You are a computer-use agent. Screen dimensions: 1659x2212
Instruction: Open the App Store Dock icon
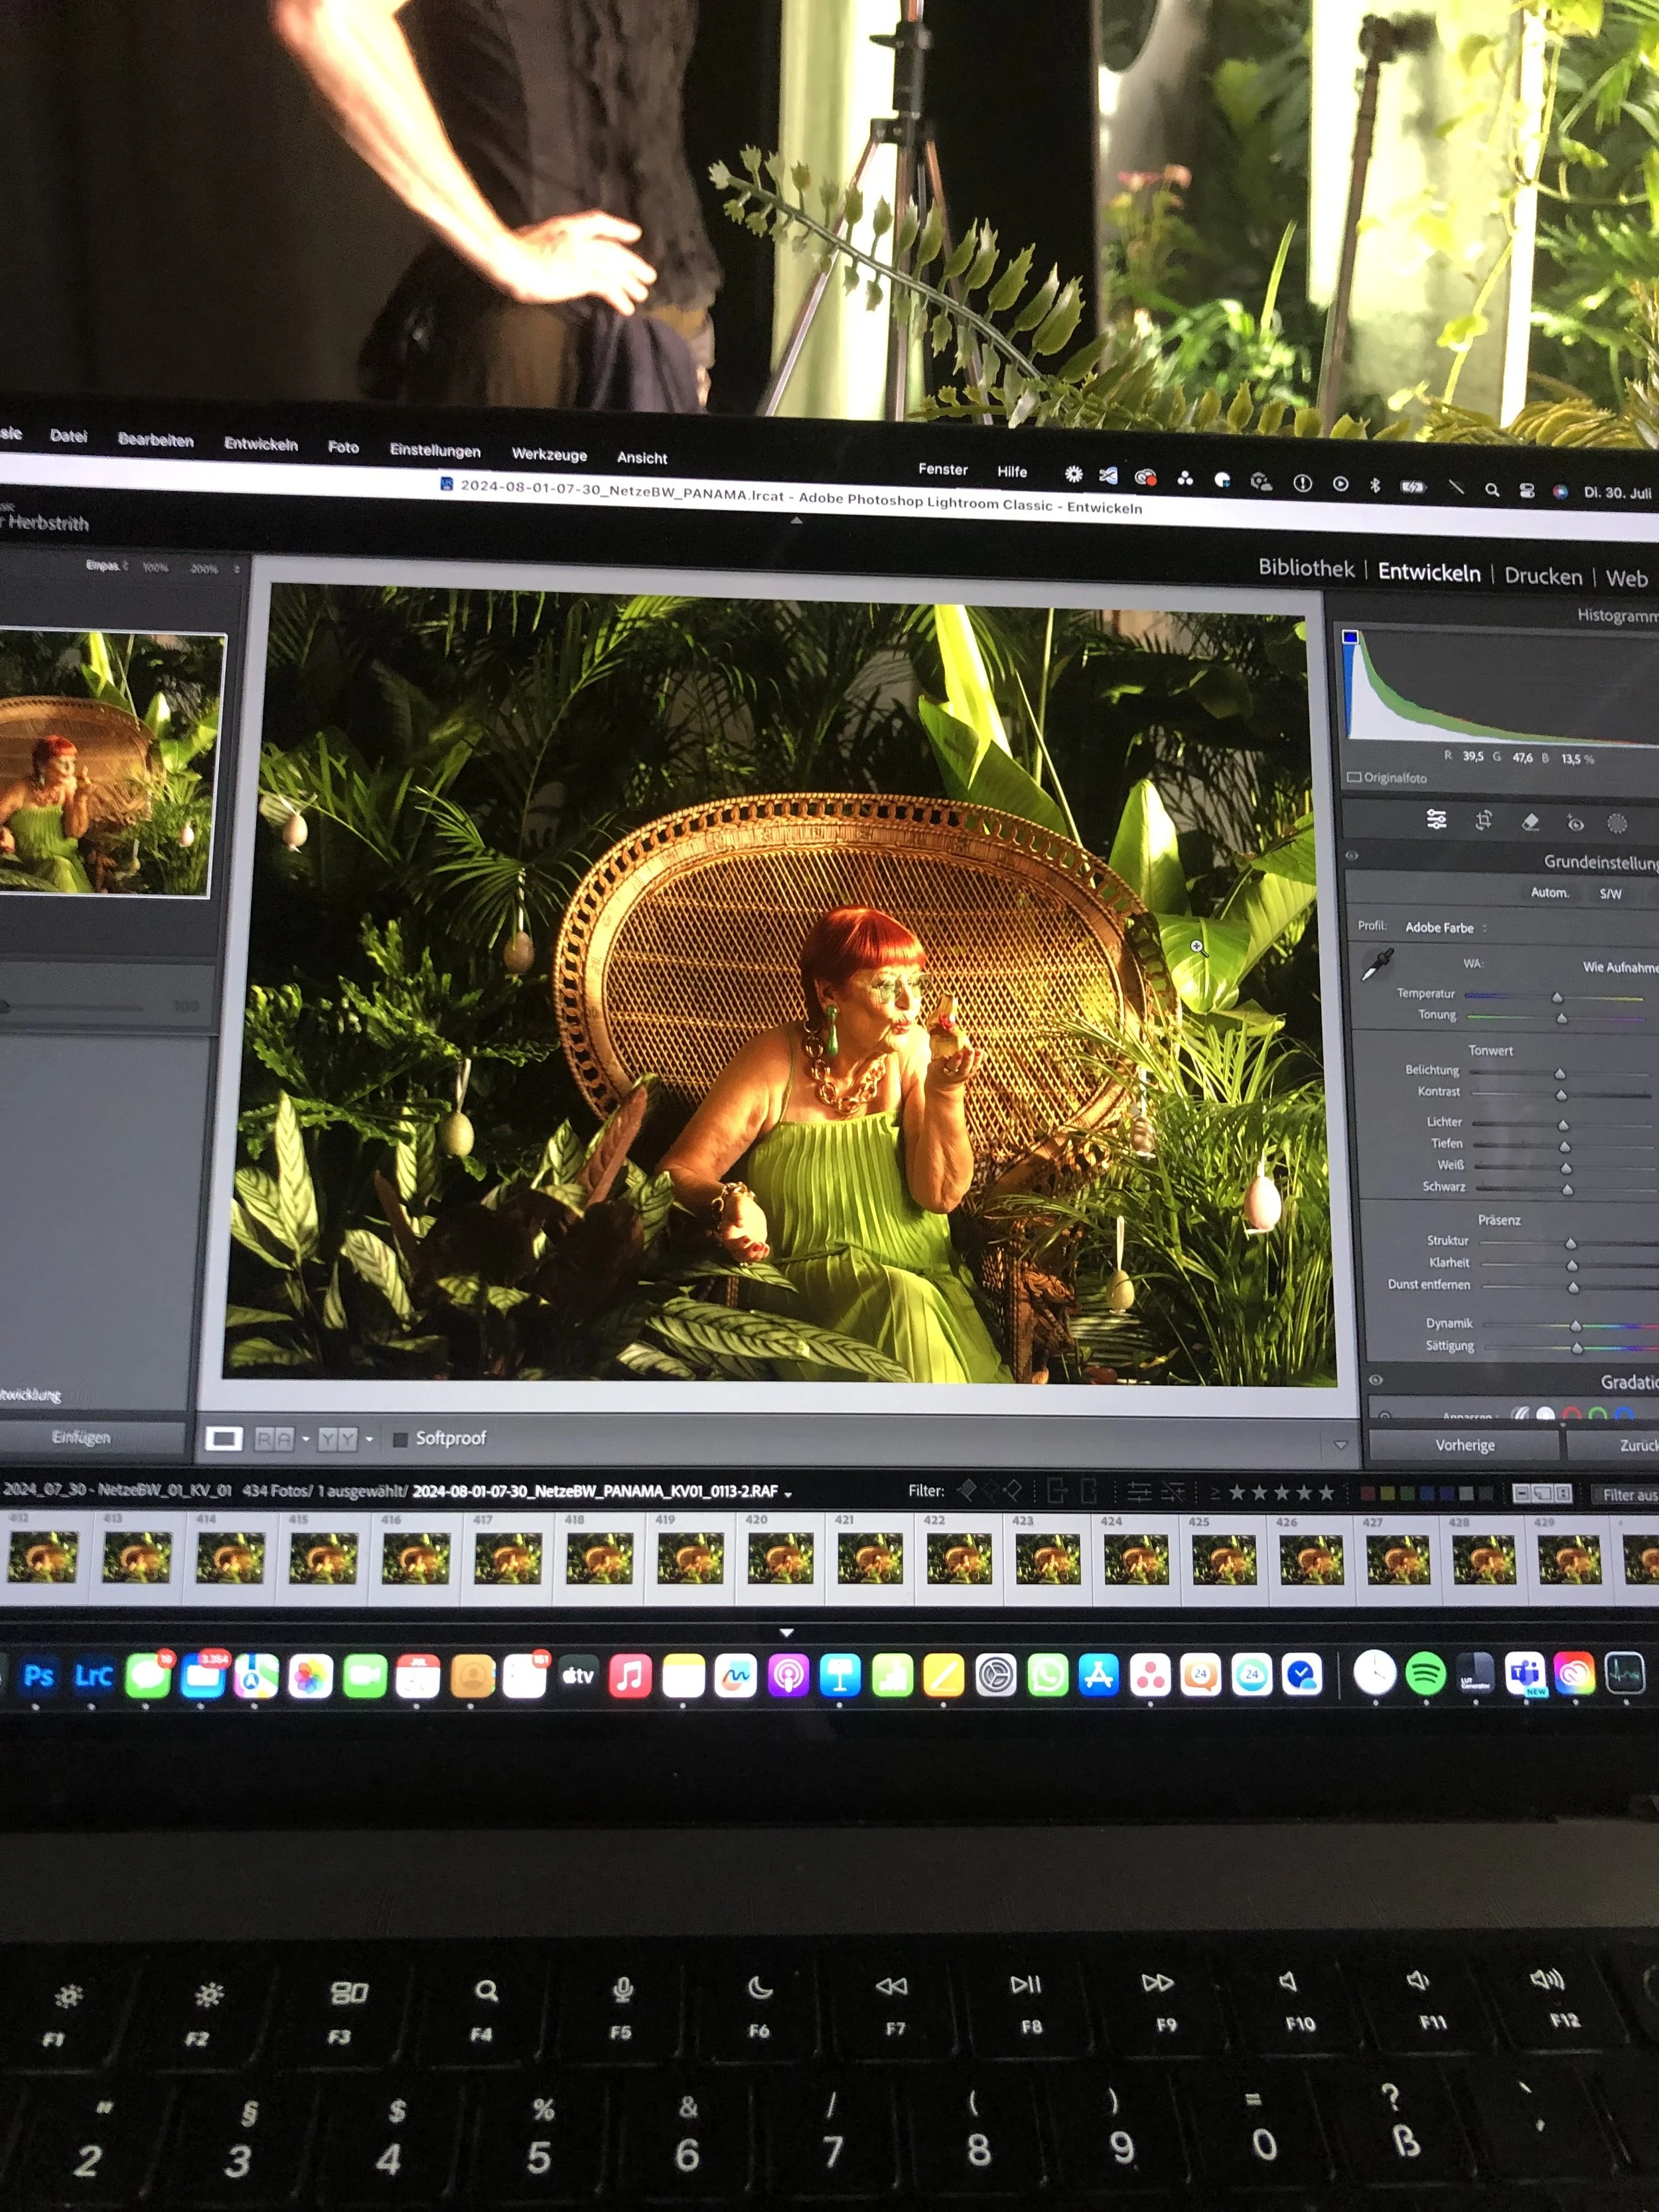1098,1675
